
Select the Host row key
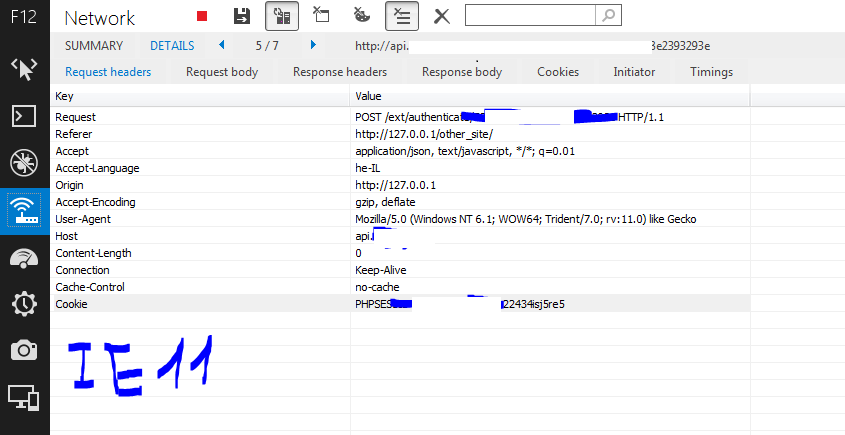pyautogui.click(x=66, y=236)
